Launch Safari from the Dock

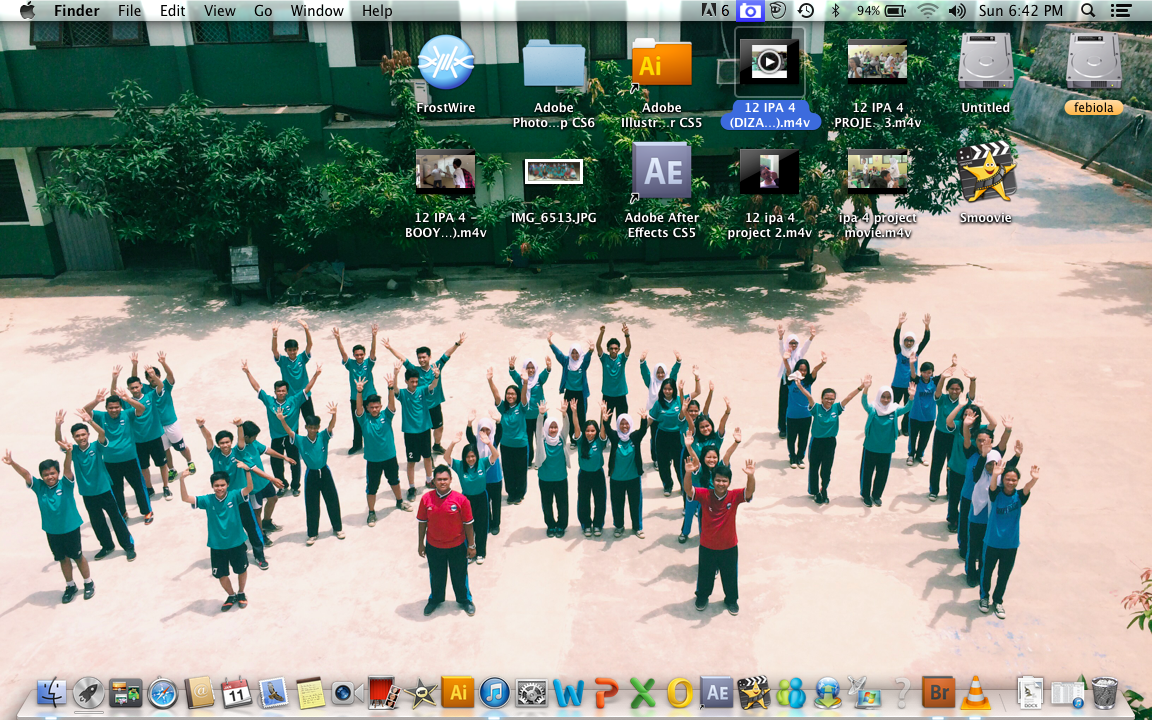click(162, 693)
